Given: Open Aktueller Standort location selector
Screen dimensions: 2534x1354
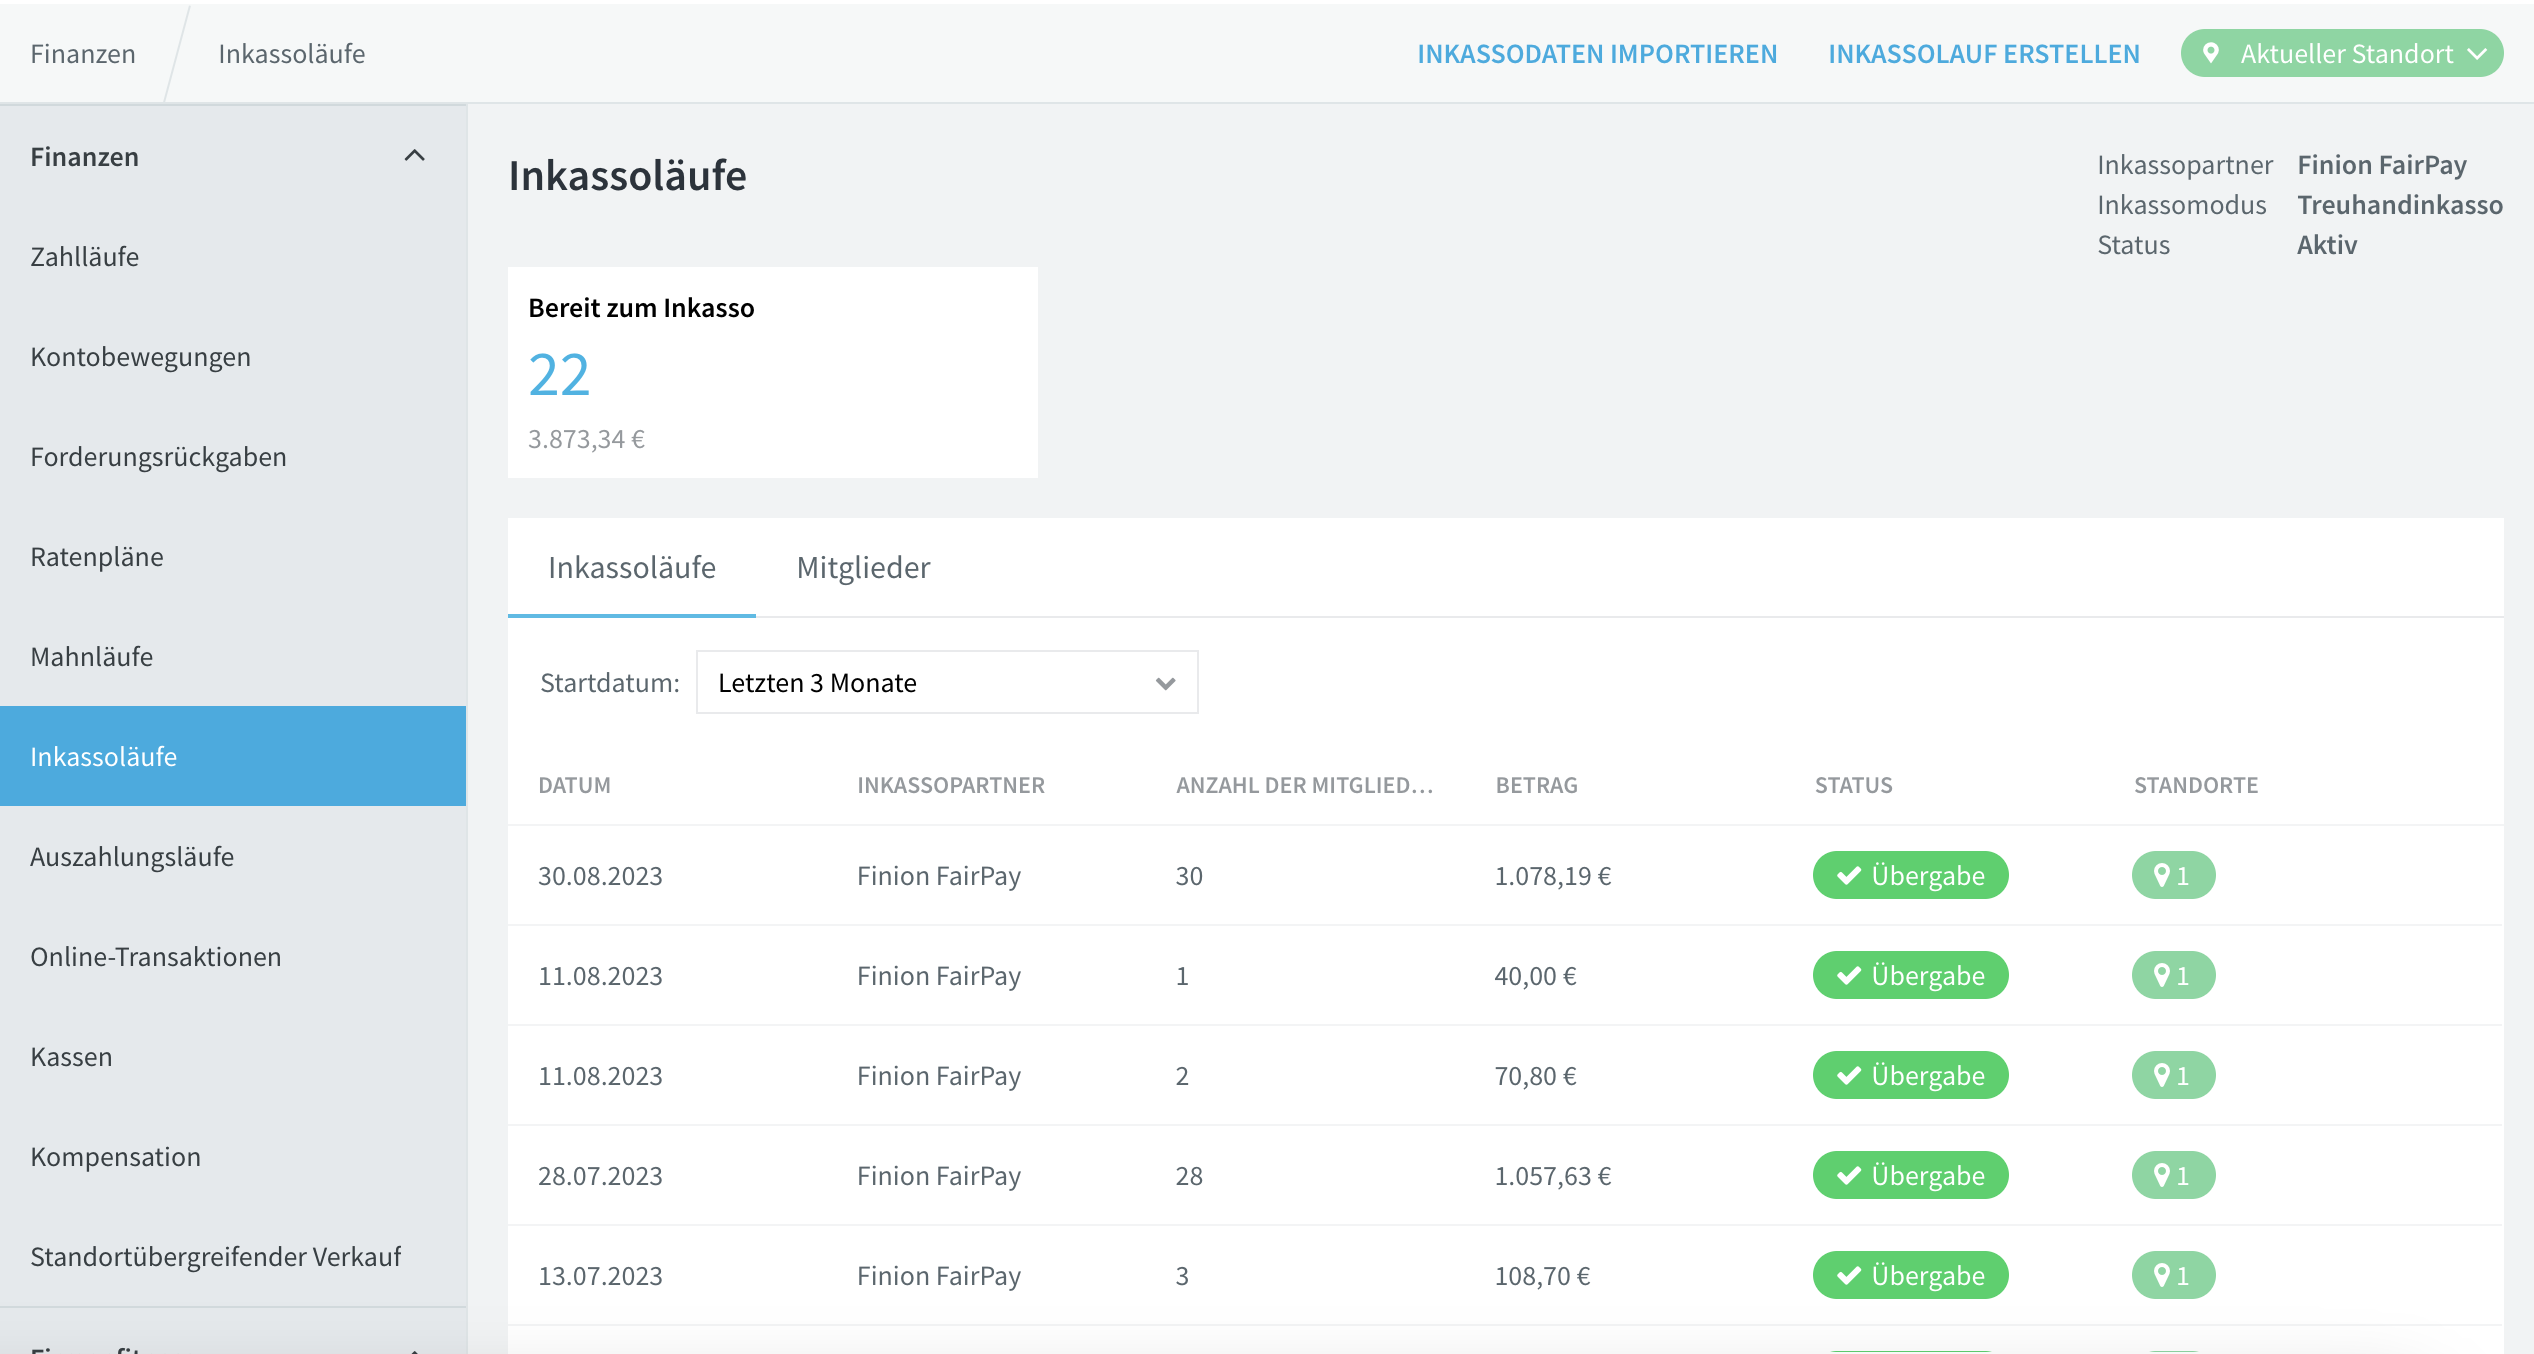Looking at the screenshot, I should pos(2341,53).
